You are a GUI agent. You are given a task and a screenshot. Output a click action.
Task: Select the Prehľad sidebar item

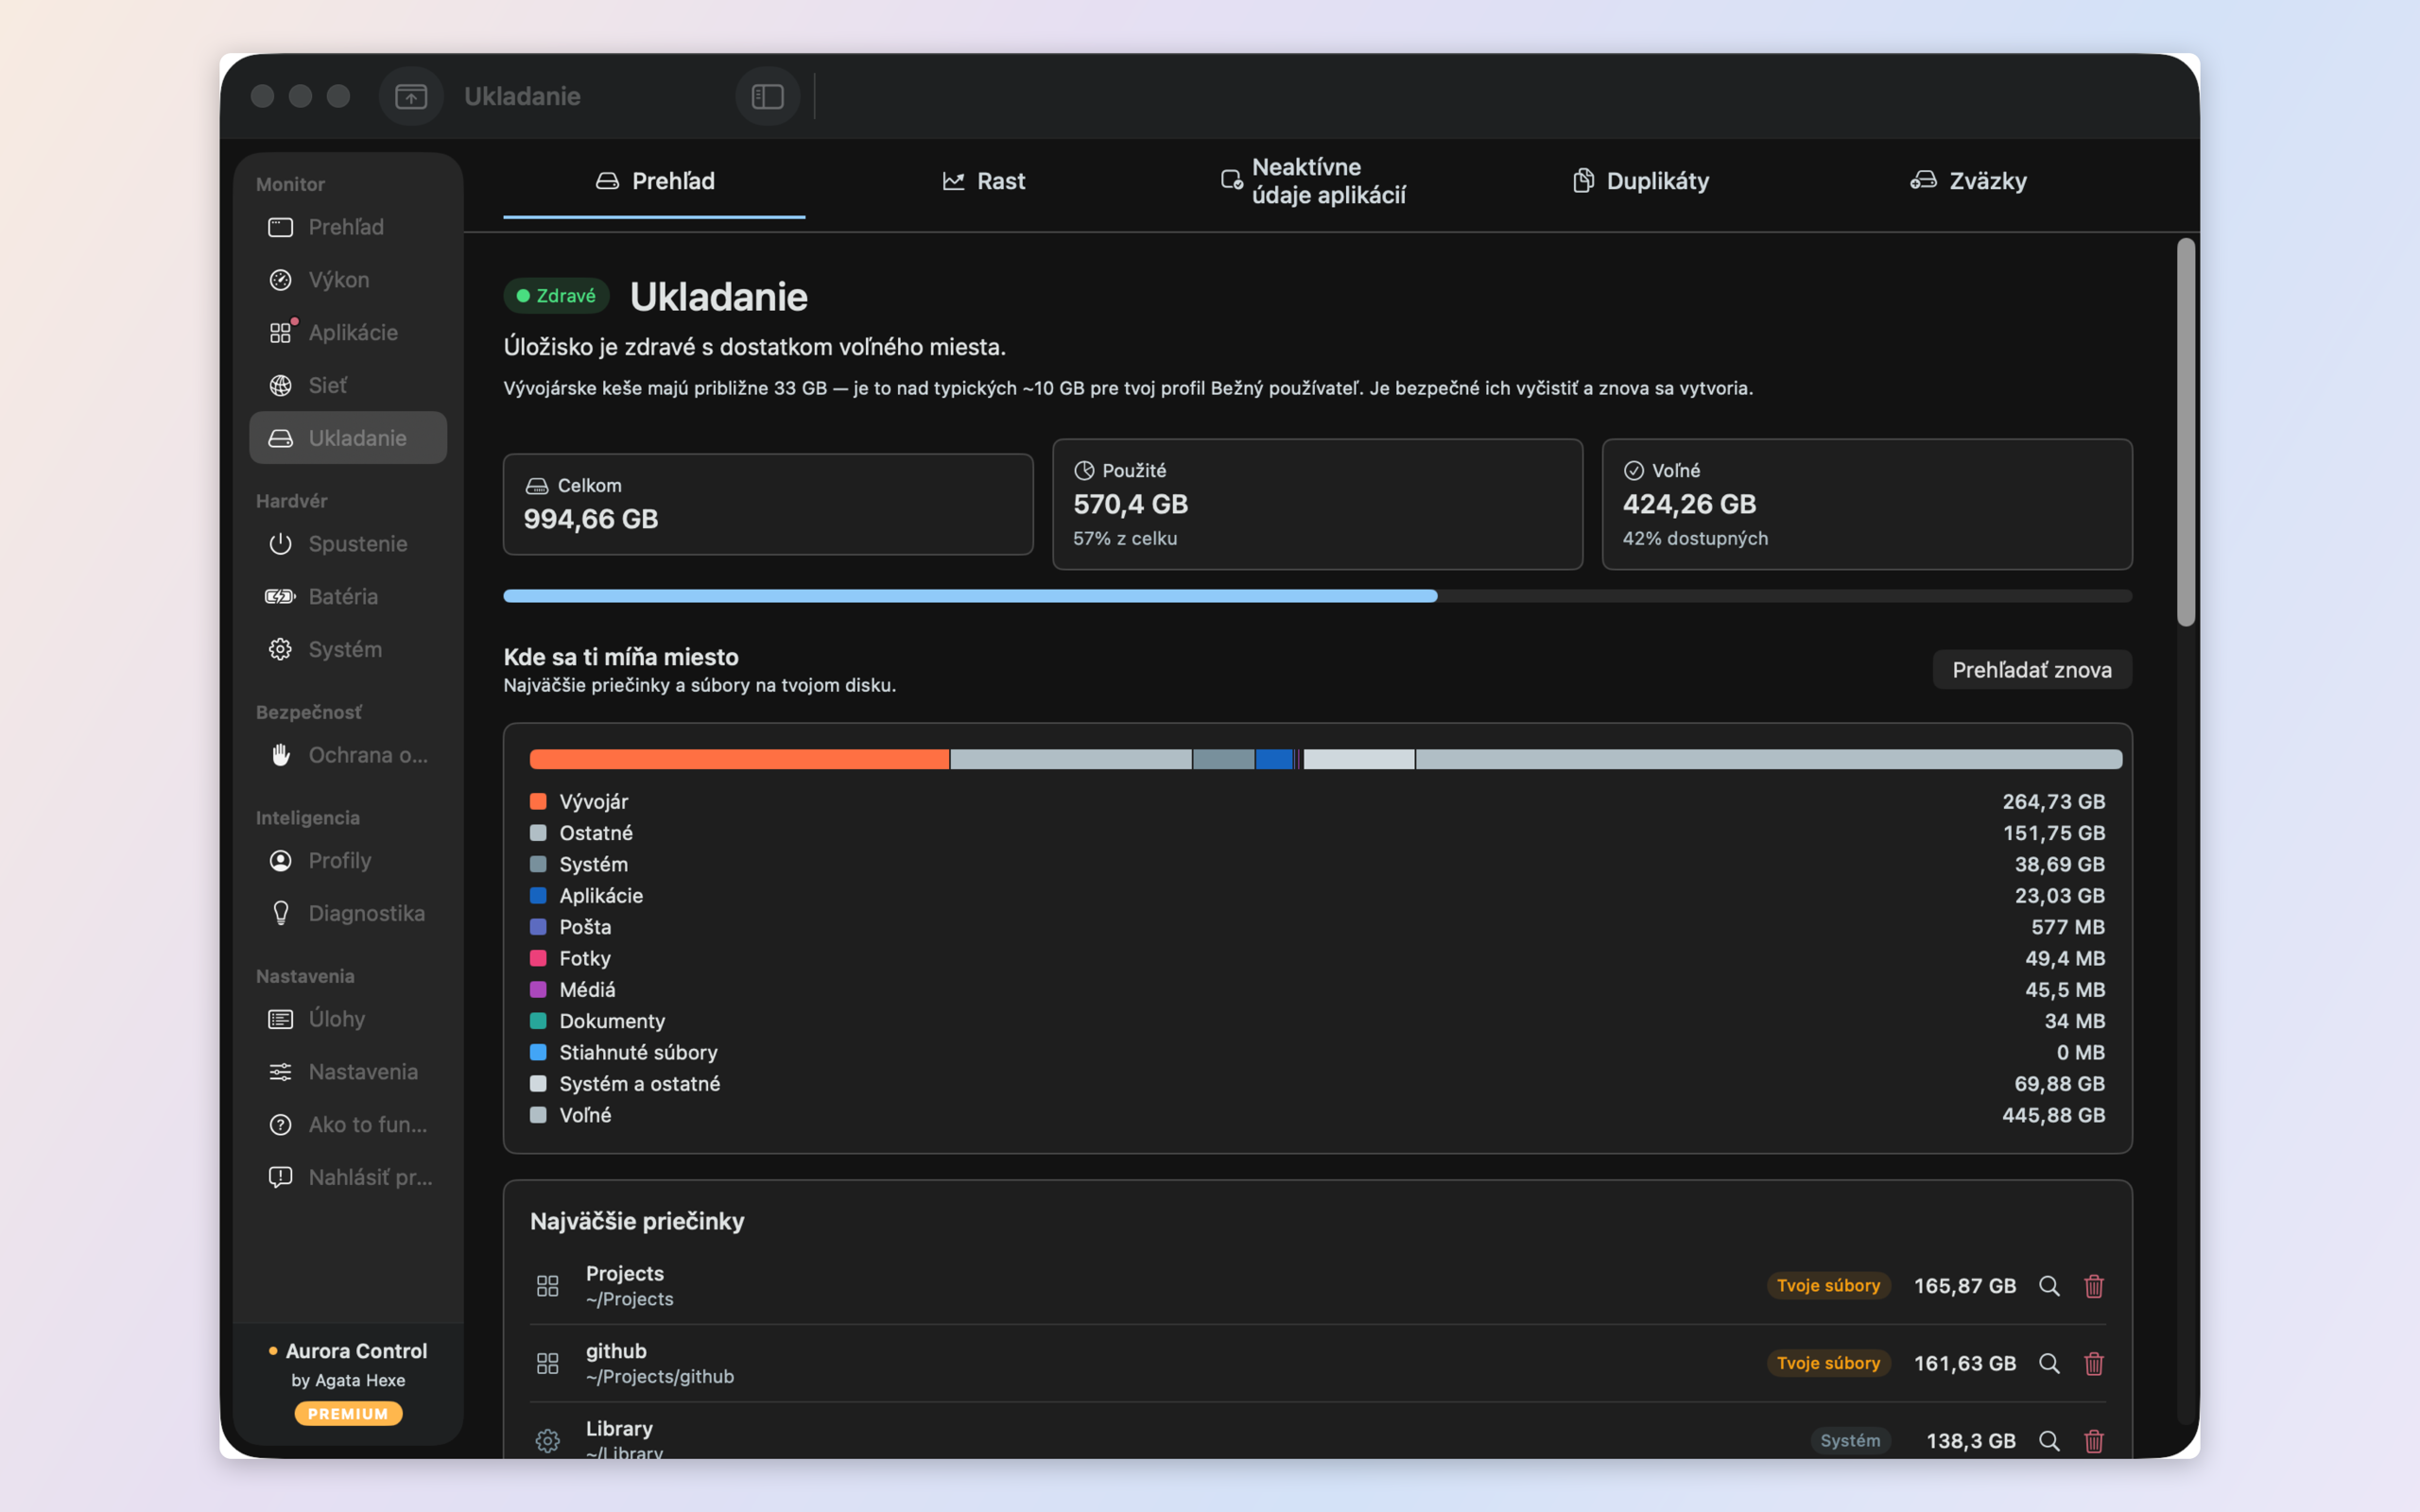348,227
